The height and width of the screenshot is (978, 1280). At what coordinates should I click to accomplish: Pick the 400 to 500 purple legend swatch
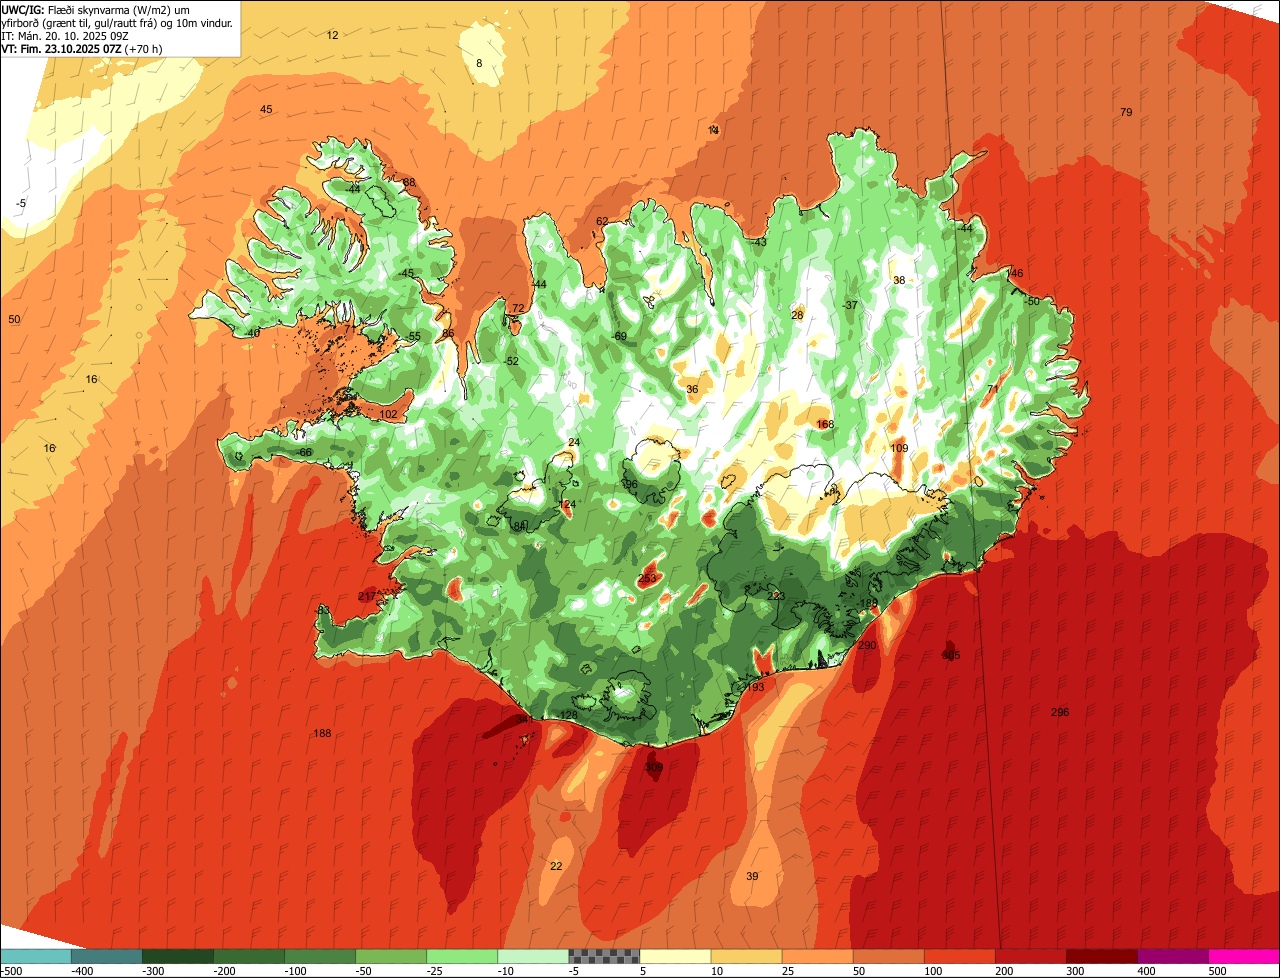[x=1171, y=956]
